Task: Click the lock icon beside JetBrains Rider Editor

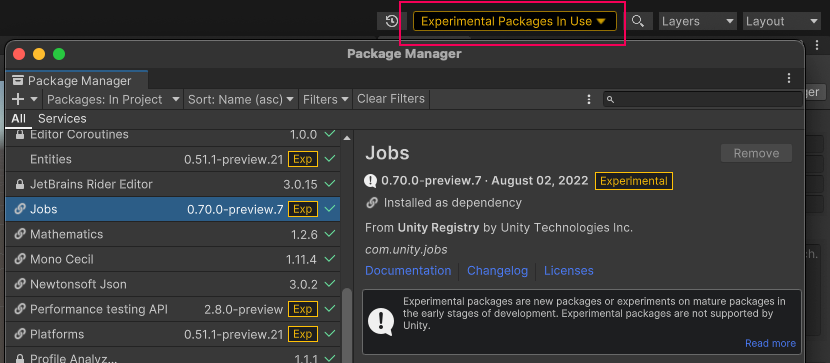Action: [x=20, y=184]
